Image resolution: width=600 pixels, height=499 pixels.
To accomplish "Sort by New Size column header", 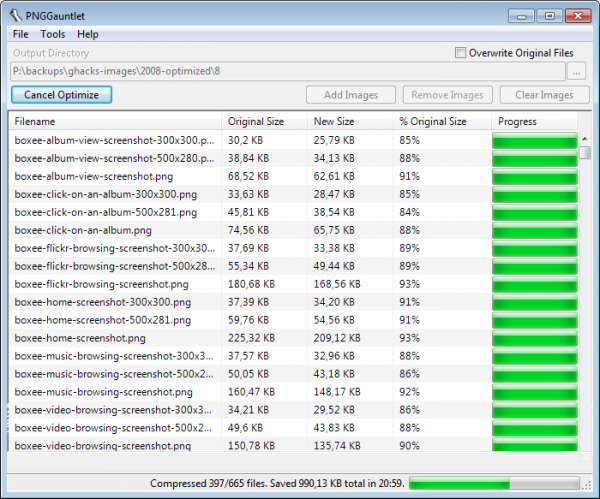I will 350,122.
